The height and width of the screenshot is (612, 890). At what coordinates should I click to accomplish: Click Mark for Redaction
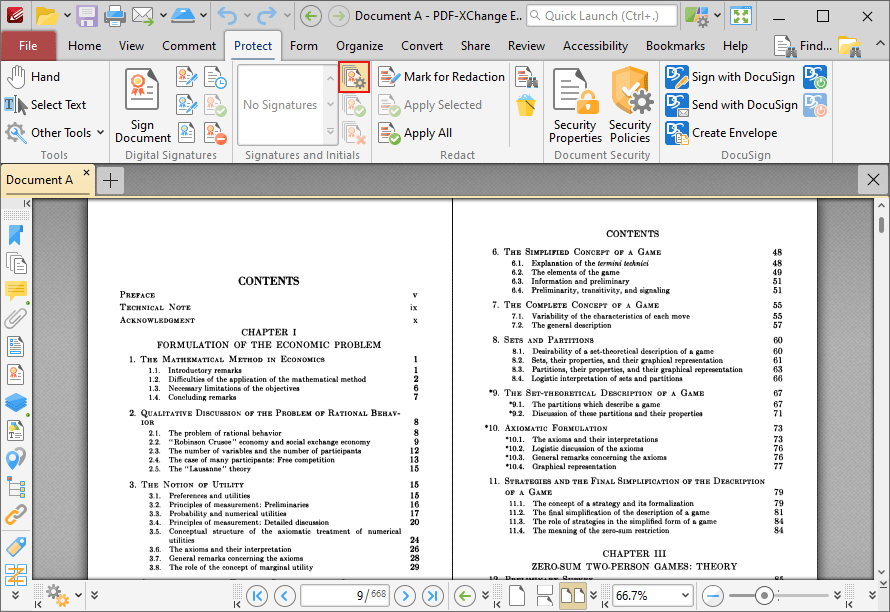click(x=441, y=76)
